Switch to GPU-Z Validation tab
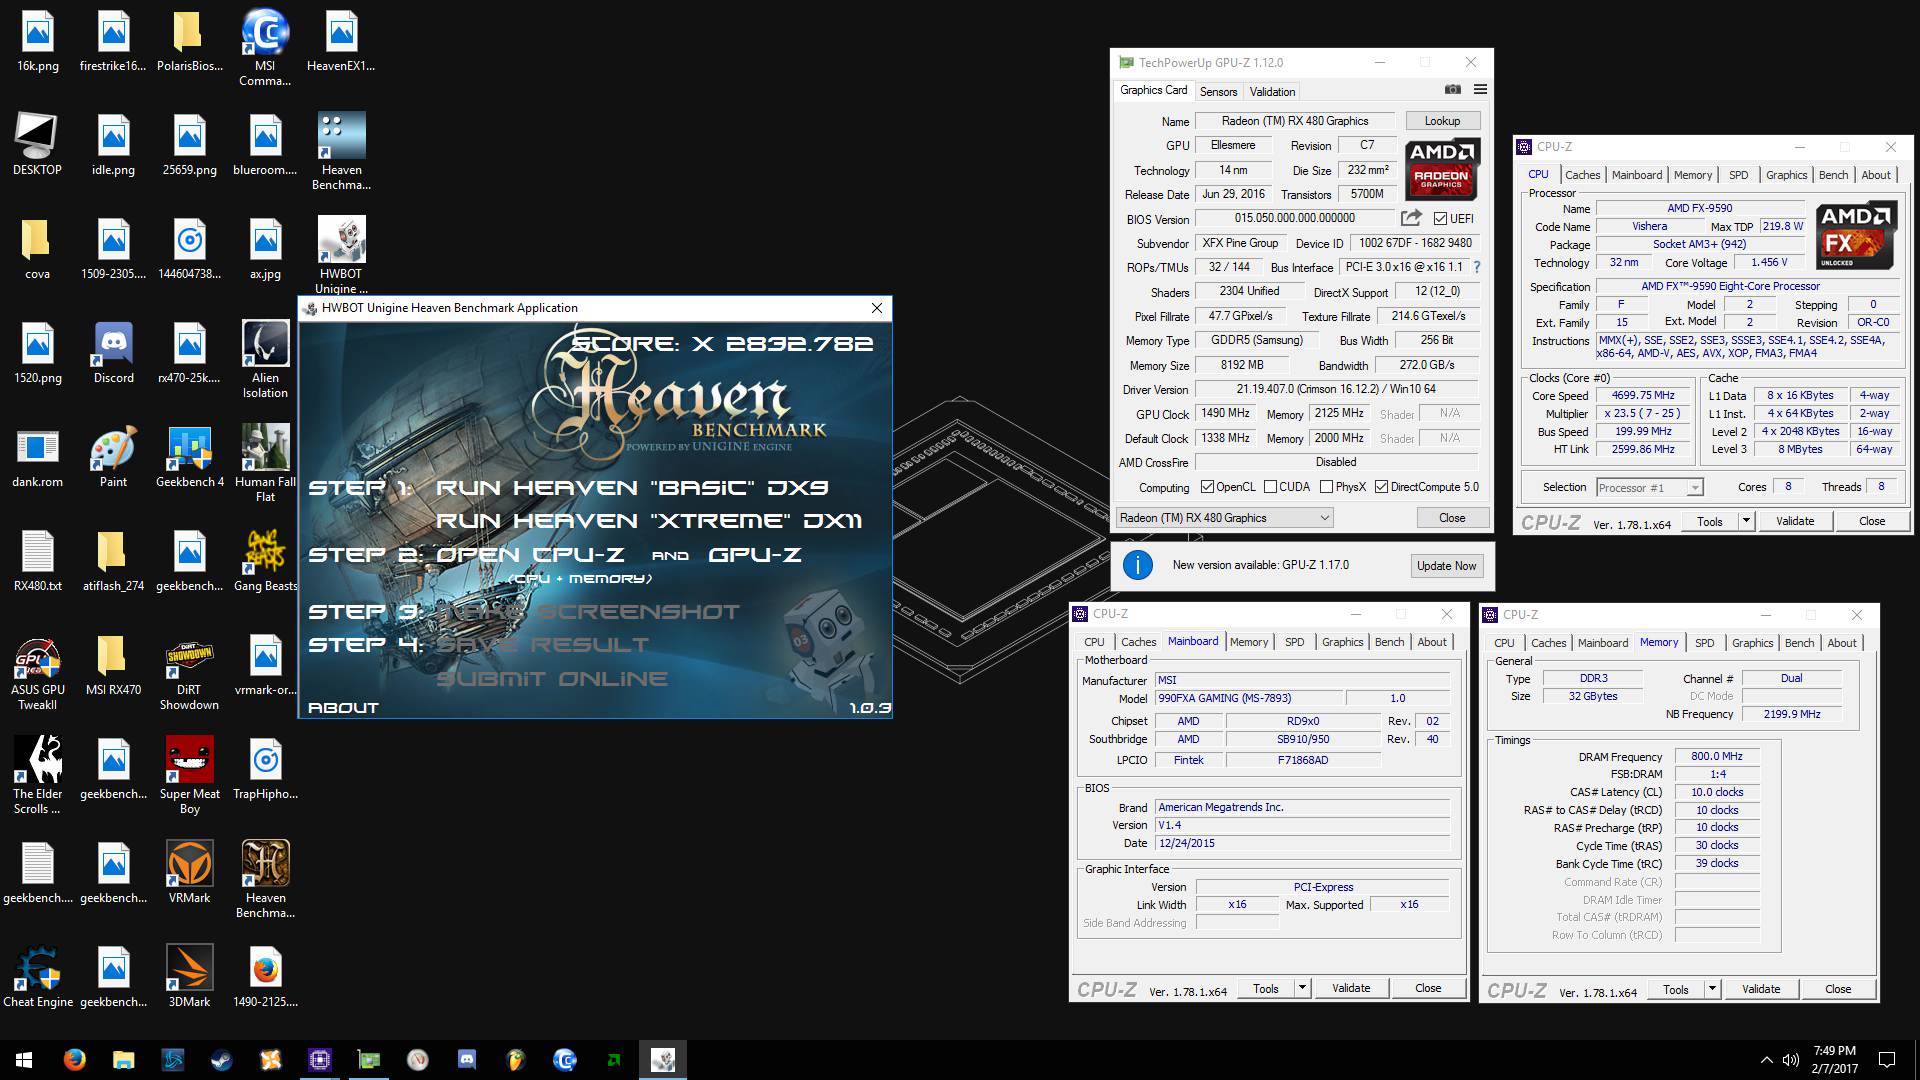 point(1272,91)
